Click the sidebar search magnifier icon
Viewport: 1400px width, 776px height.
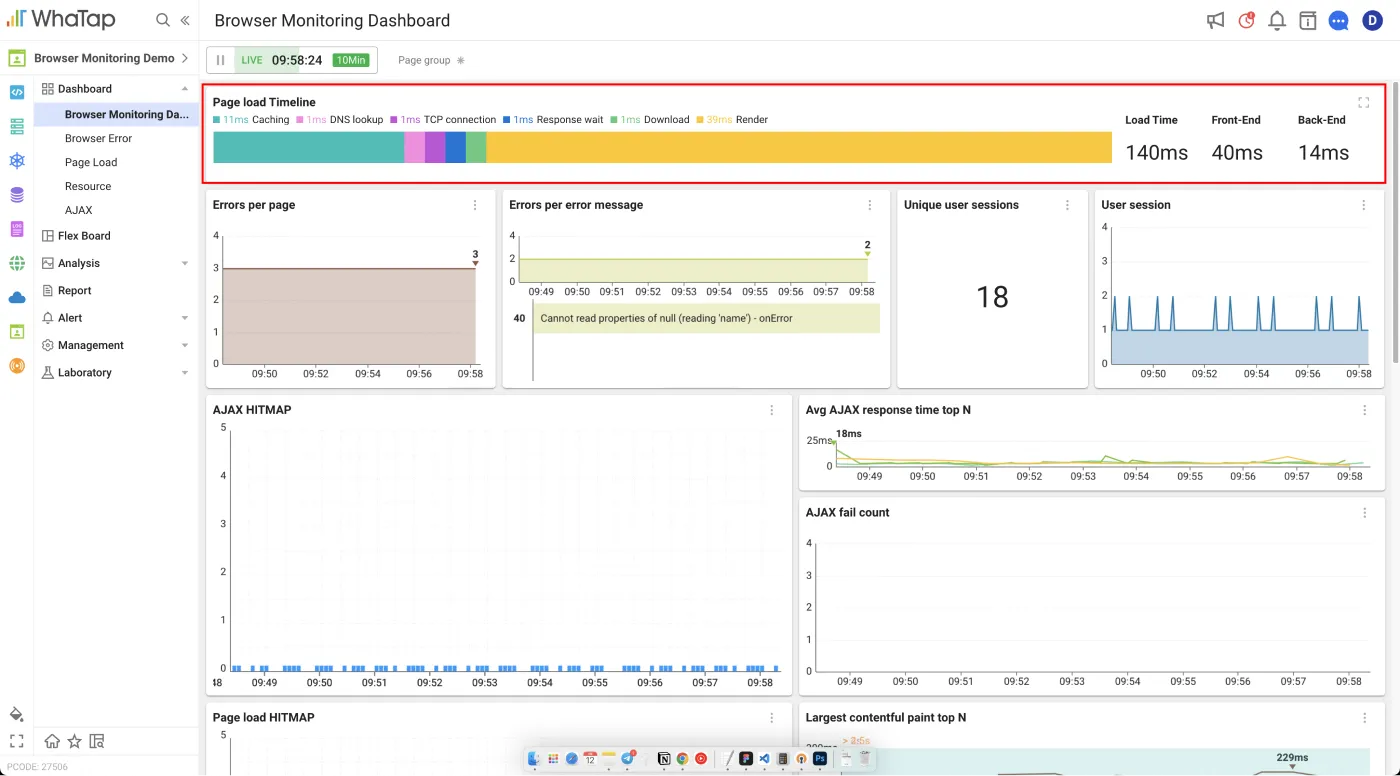point(163,20)
